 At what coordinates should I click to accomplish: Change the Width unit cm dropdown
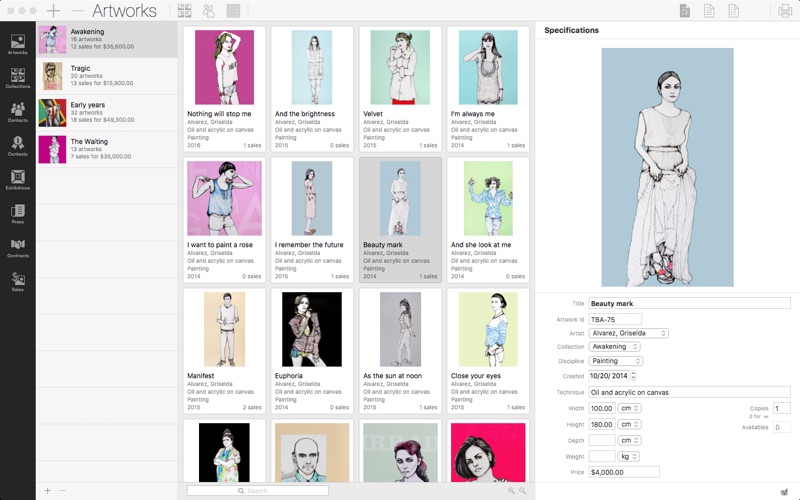pyautogui.click(x=630, y=408)
